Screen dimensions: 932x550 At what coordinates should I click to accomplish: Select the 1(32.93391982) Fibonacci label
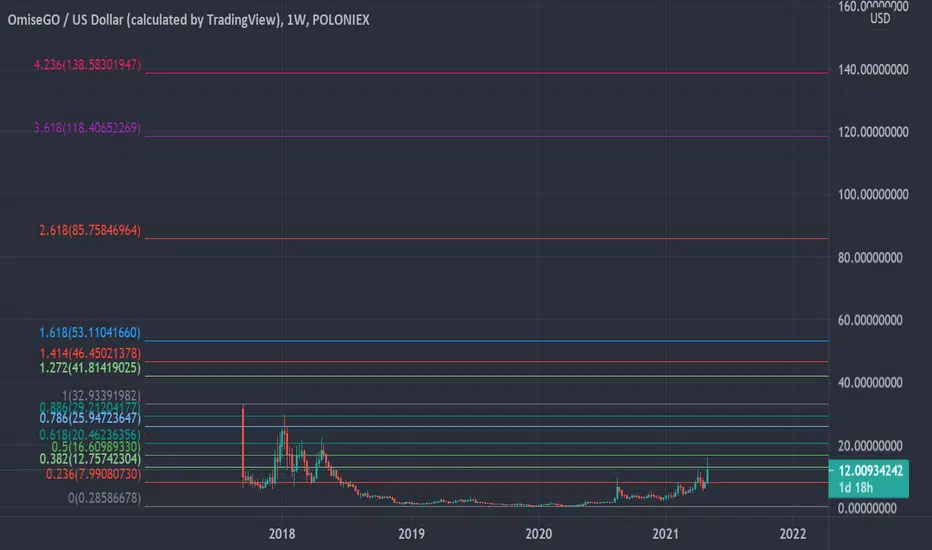pos(101,395)
